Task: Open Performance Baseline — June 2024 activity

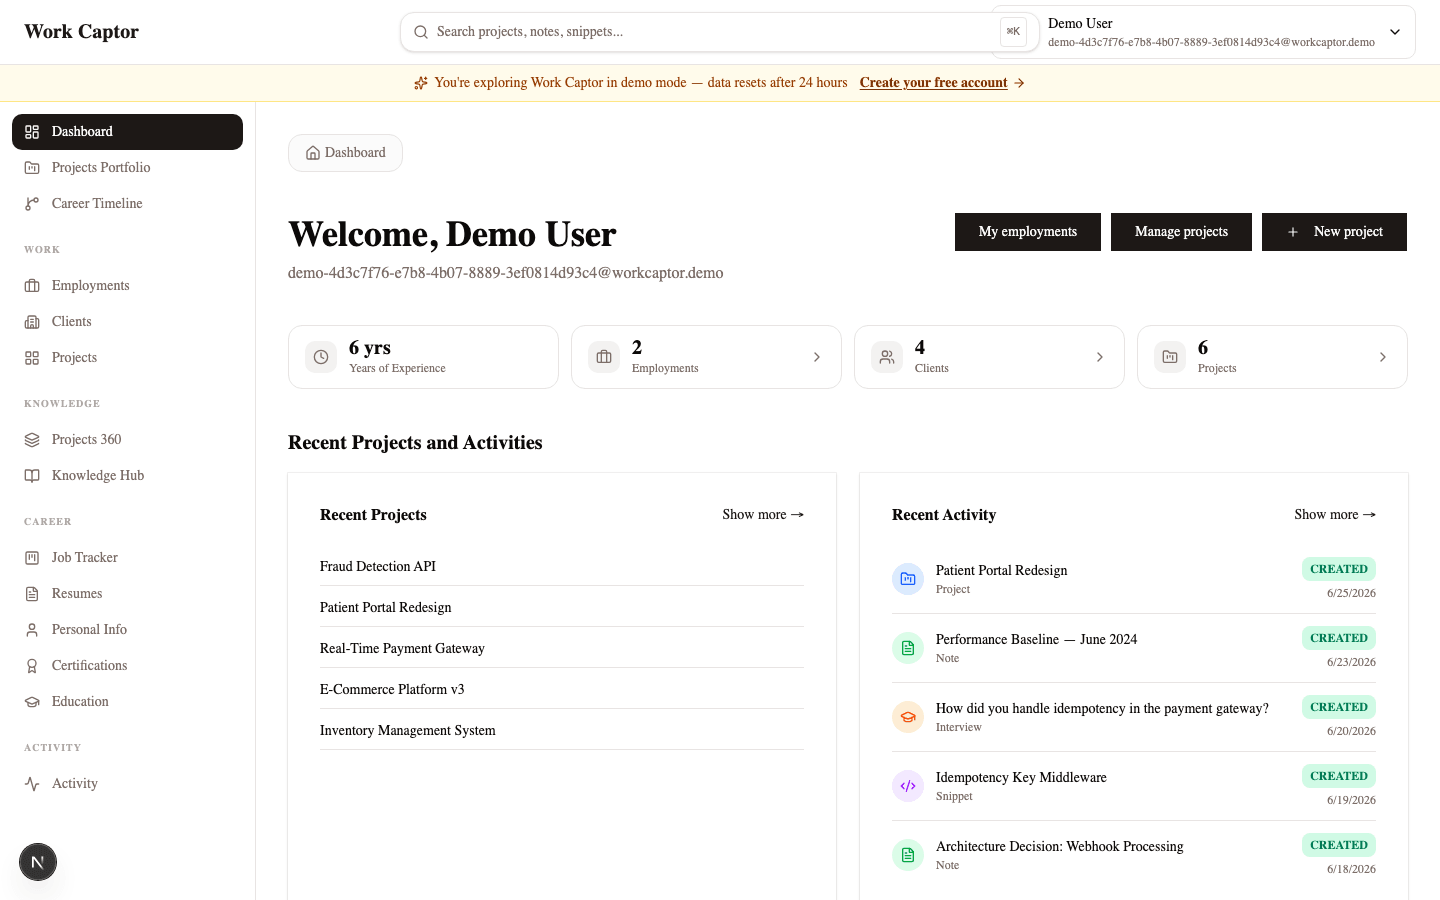Action: [x=1036, y=640]
